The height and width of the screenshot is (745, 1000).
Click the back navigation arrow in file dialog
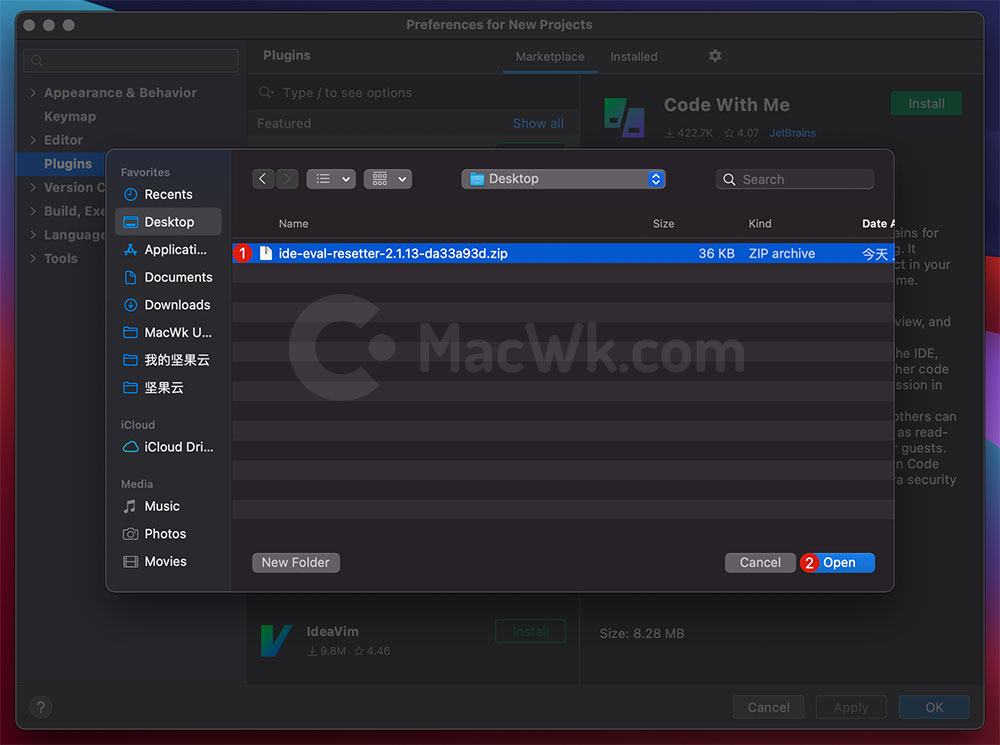pyautogui.click(x=263, y=179)
